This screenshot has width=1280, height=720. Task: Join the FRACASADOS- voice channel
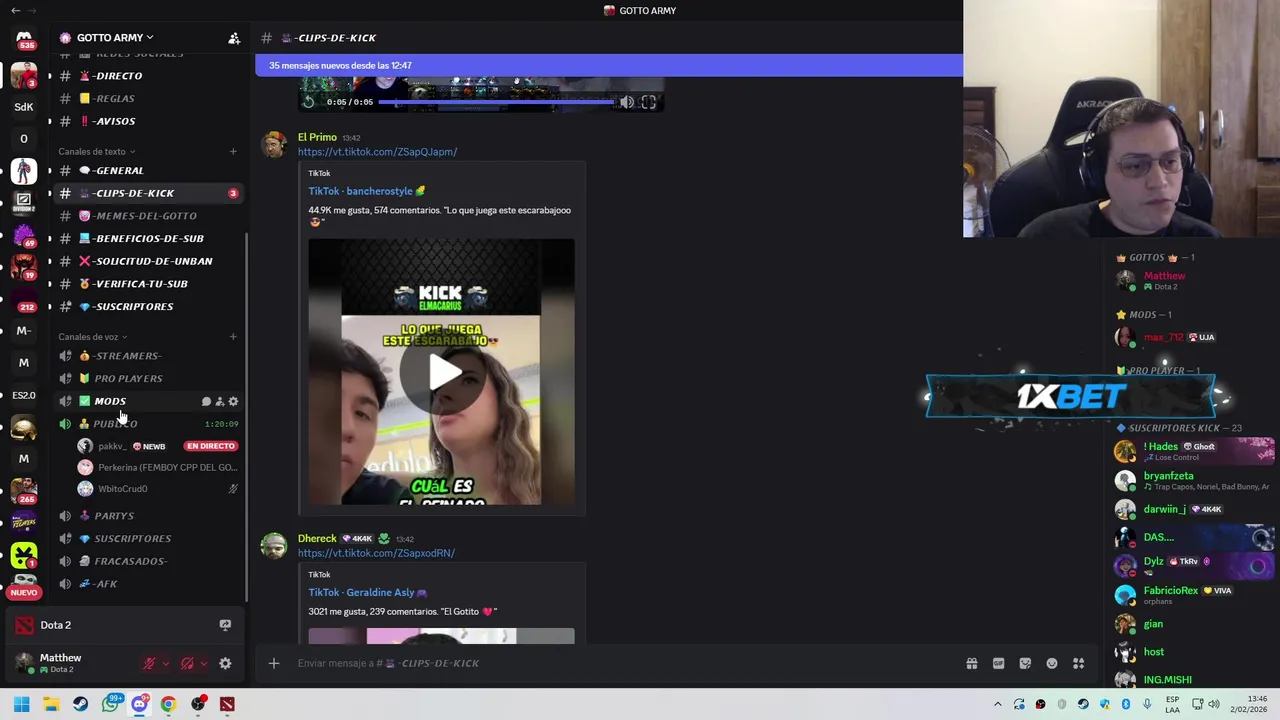coord(147,561)
